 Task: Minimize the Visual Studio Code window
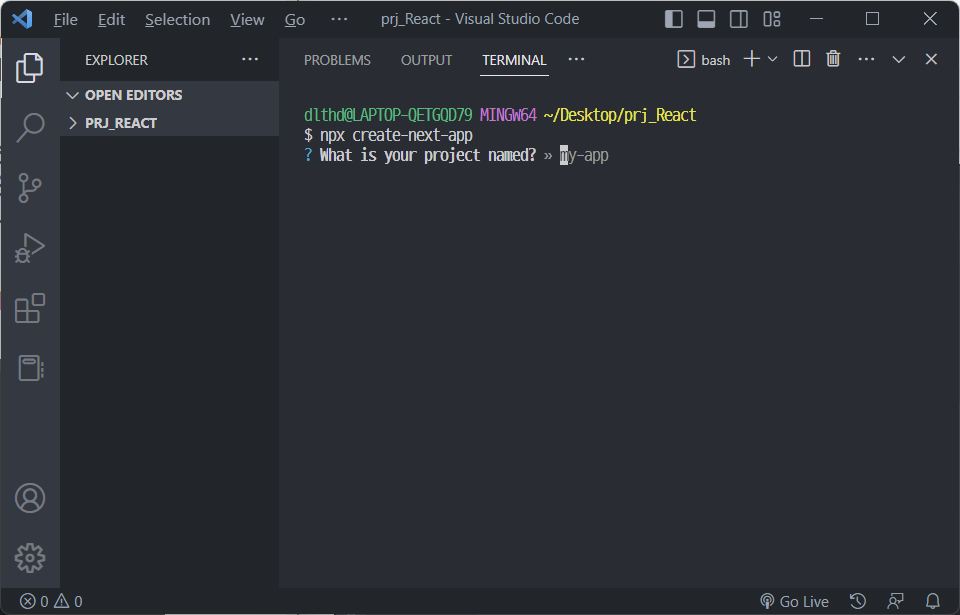click(816, 19)
